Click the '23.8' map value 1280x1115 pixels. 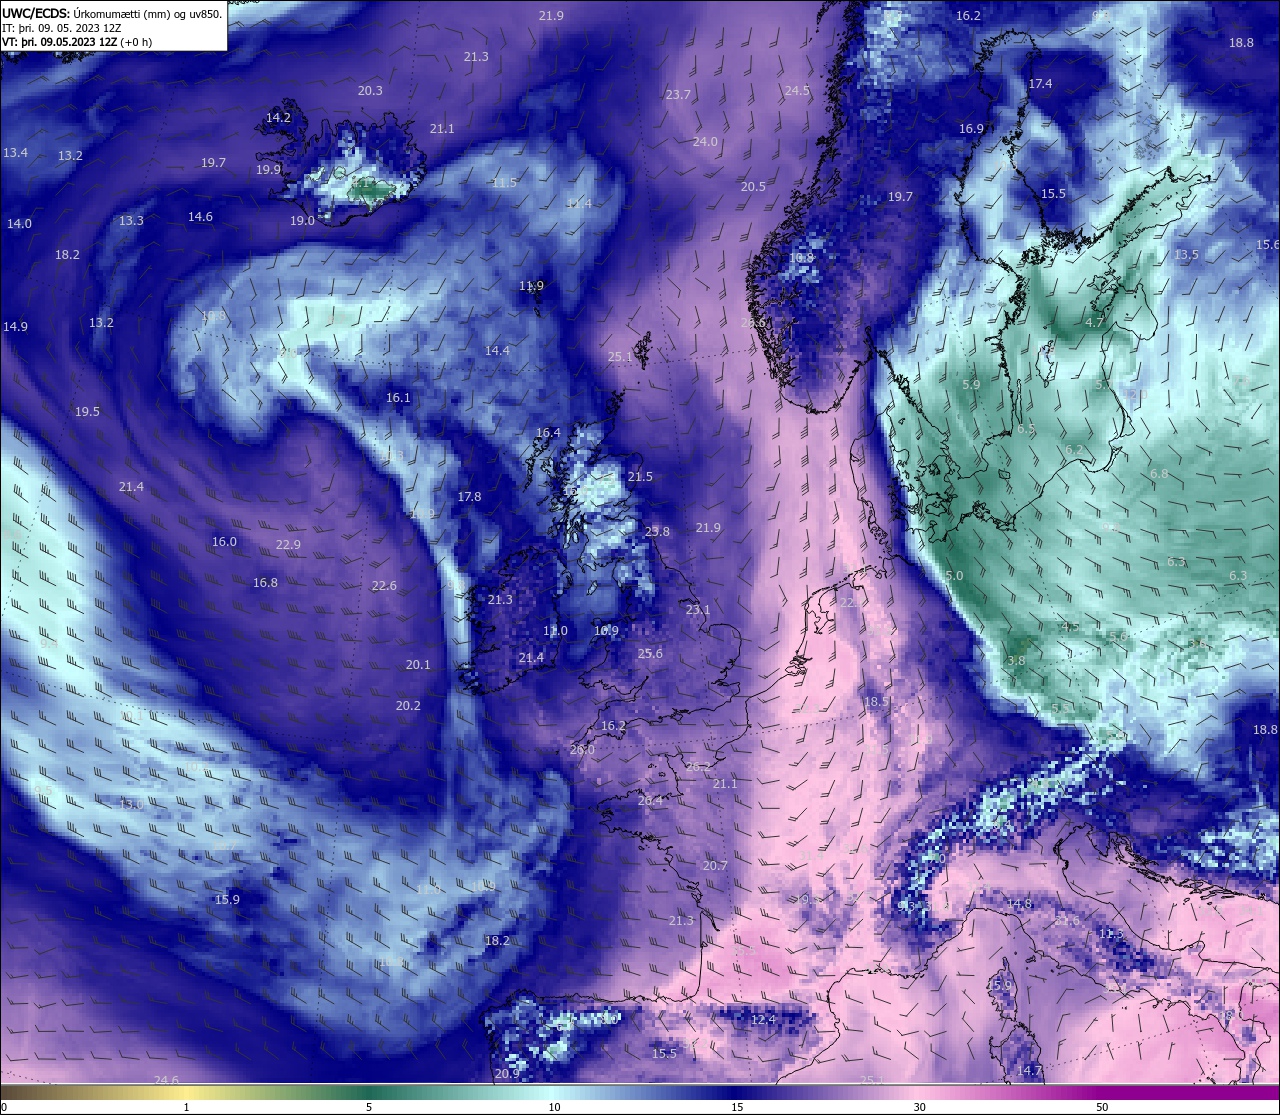(657, 532)
